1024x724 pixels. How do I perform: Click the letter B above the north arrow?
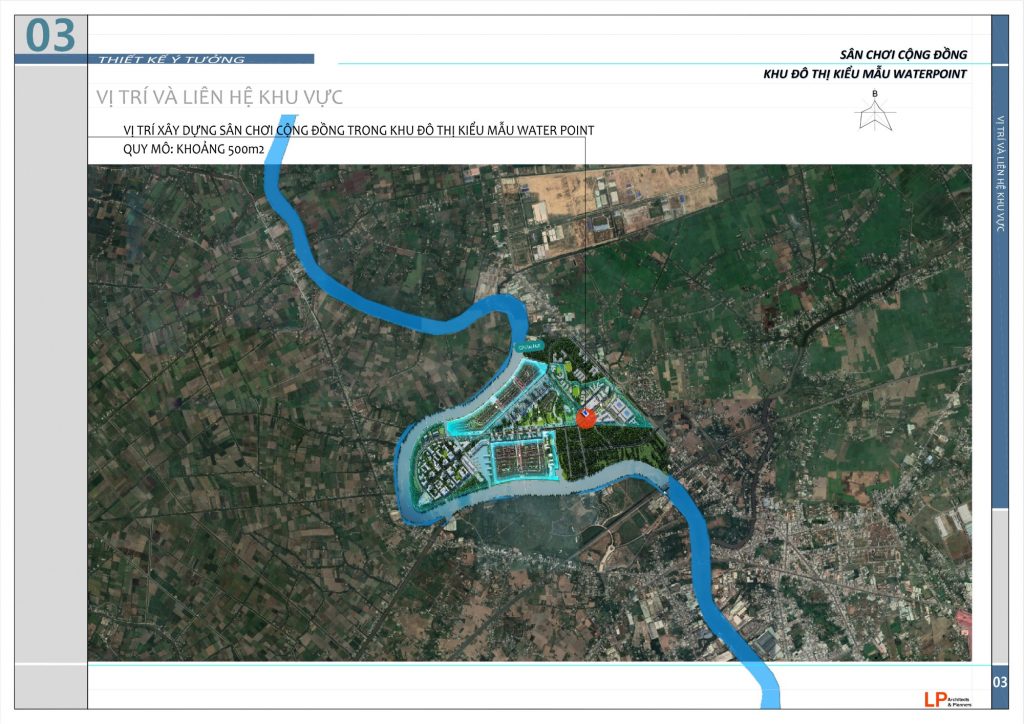click(875, 95)
